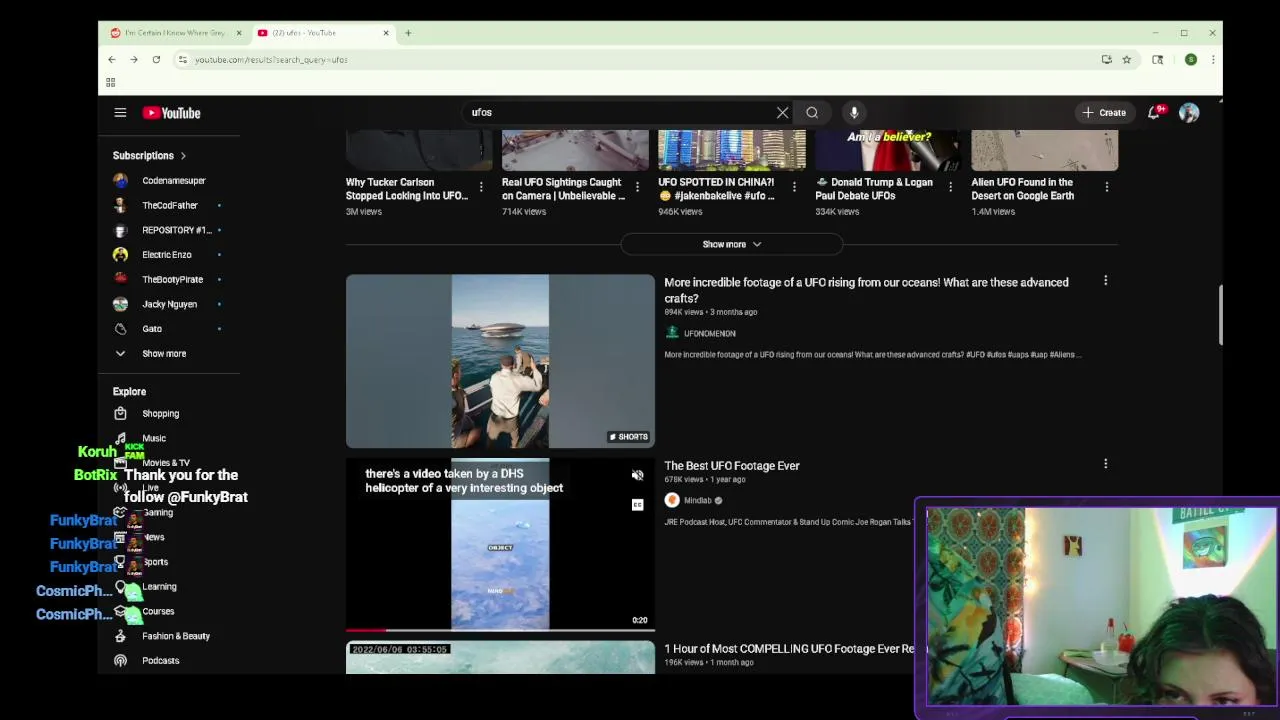Screen dimensions: 1280x720
Task: Open the Chrome apps grid shortcut
Action: [111, 82]
